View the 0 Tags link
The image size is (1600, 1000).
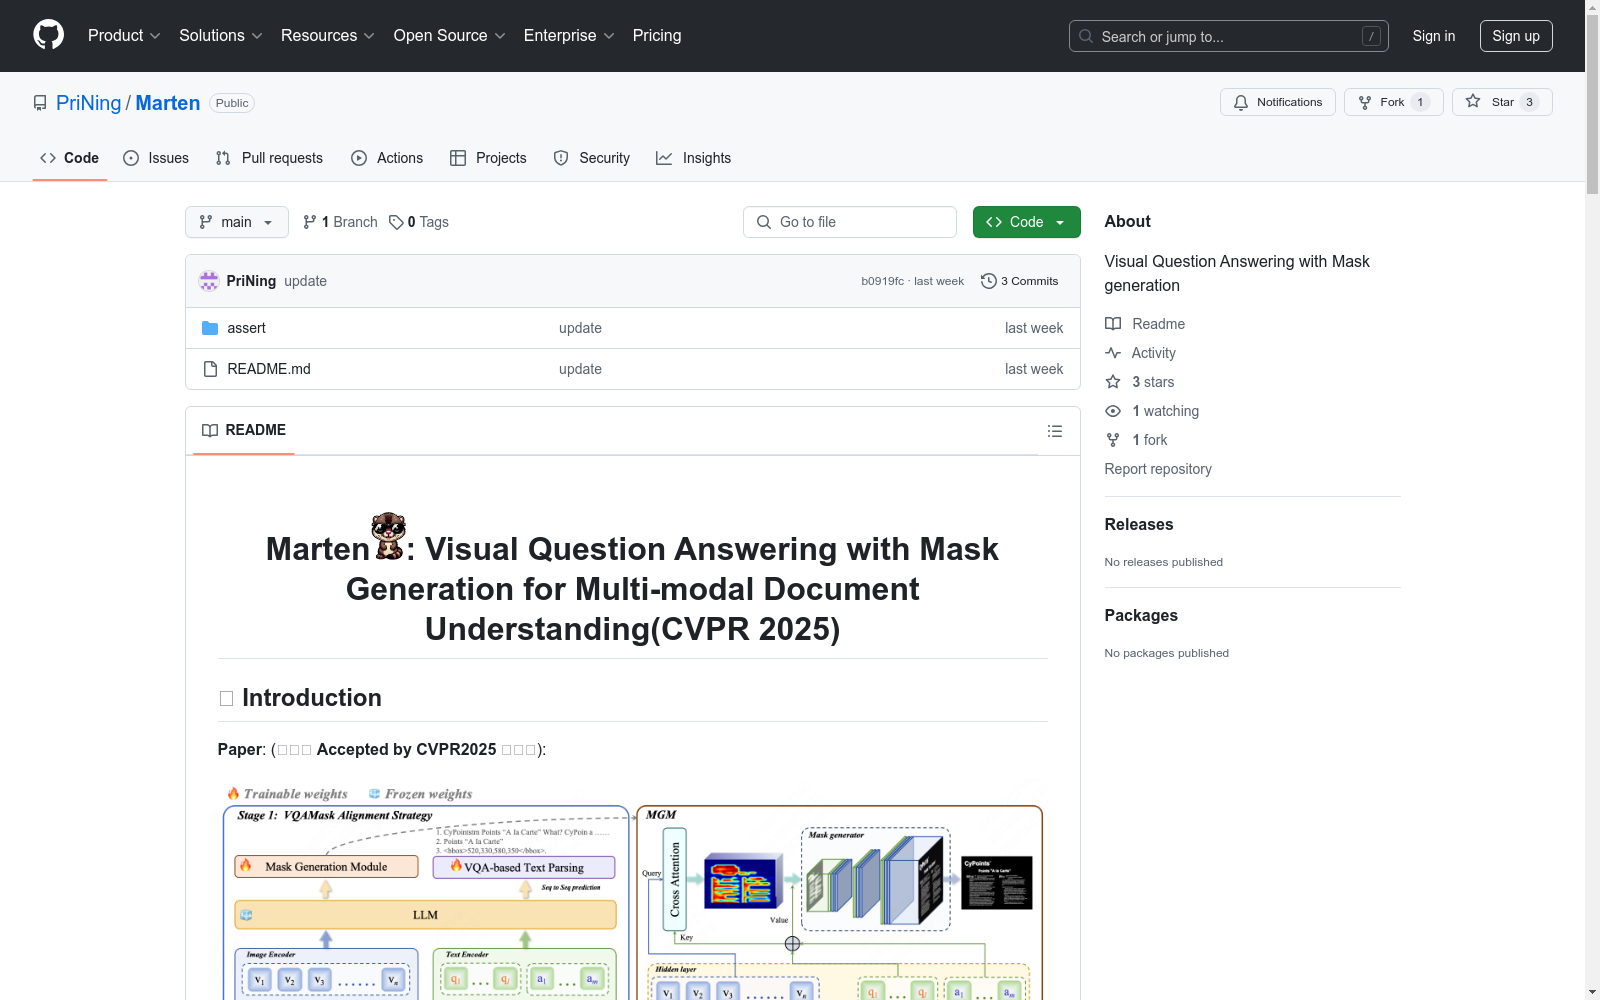419,222
